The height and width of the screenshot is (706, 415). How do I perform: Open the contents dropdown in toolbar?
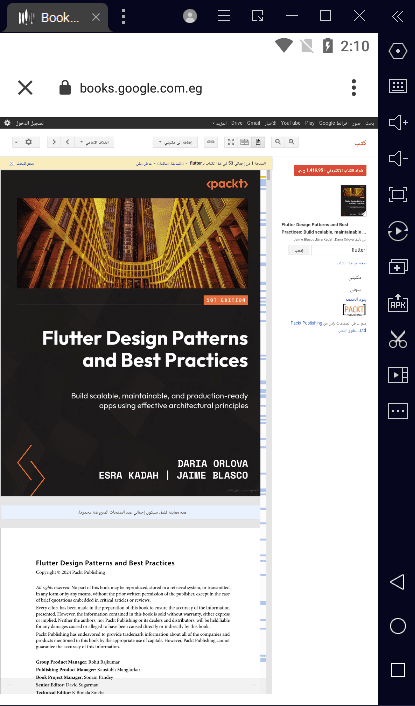[94, 142]
